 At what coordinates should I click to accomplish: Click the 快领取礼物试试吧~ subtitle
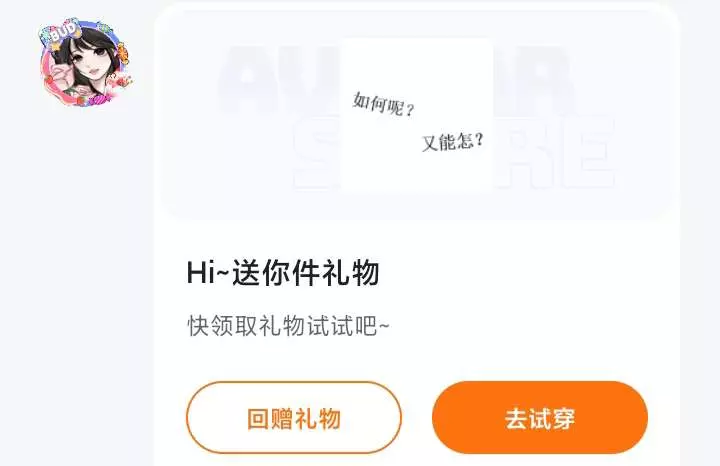(288, 326)
